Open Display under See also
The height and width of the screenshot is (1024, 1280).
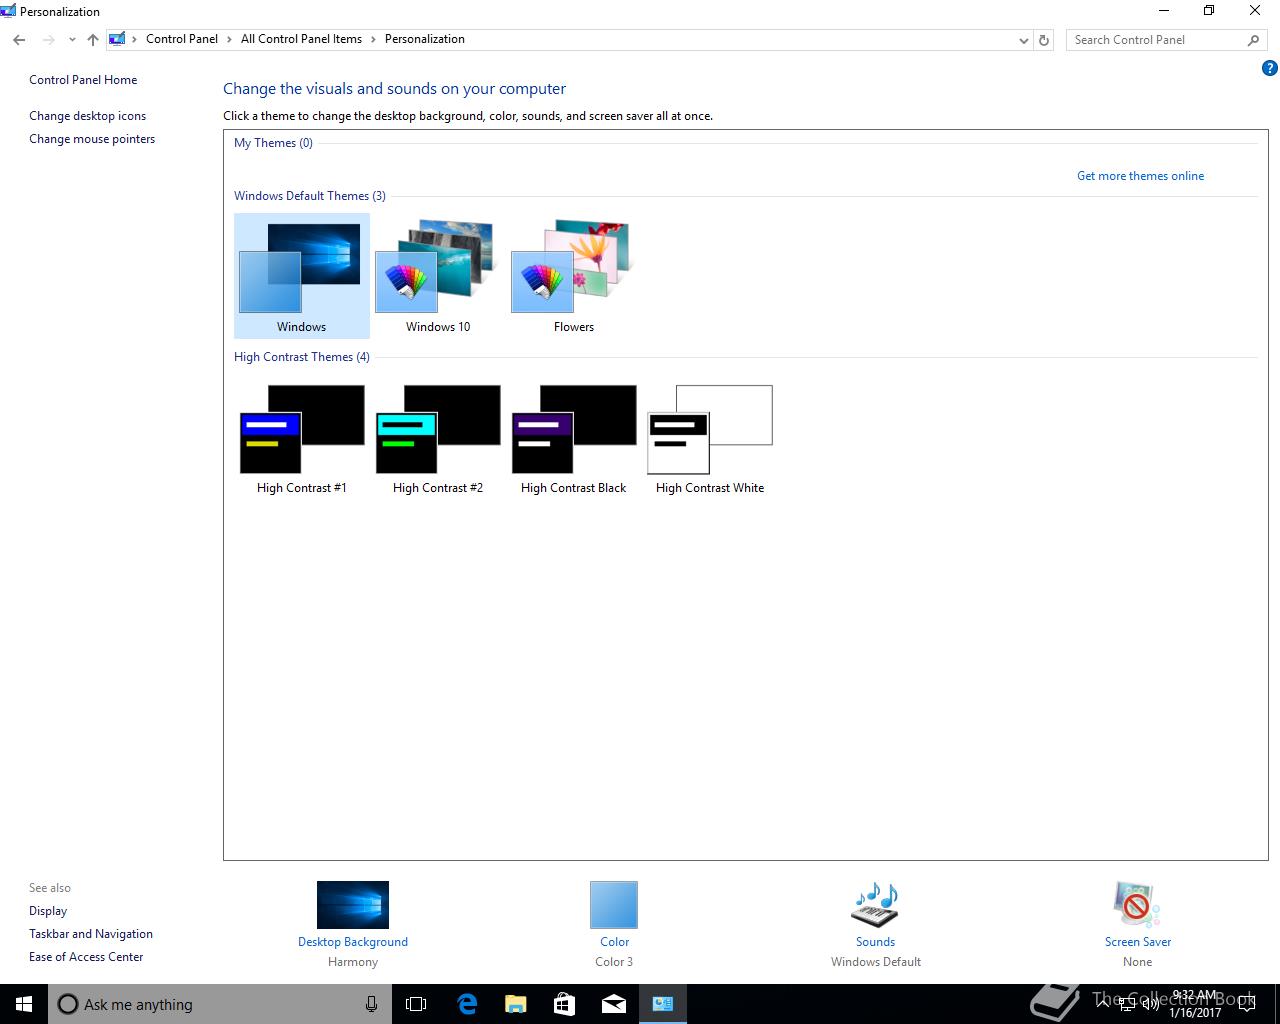coord(48,911)
